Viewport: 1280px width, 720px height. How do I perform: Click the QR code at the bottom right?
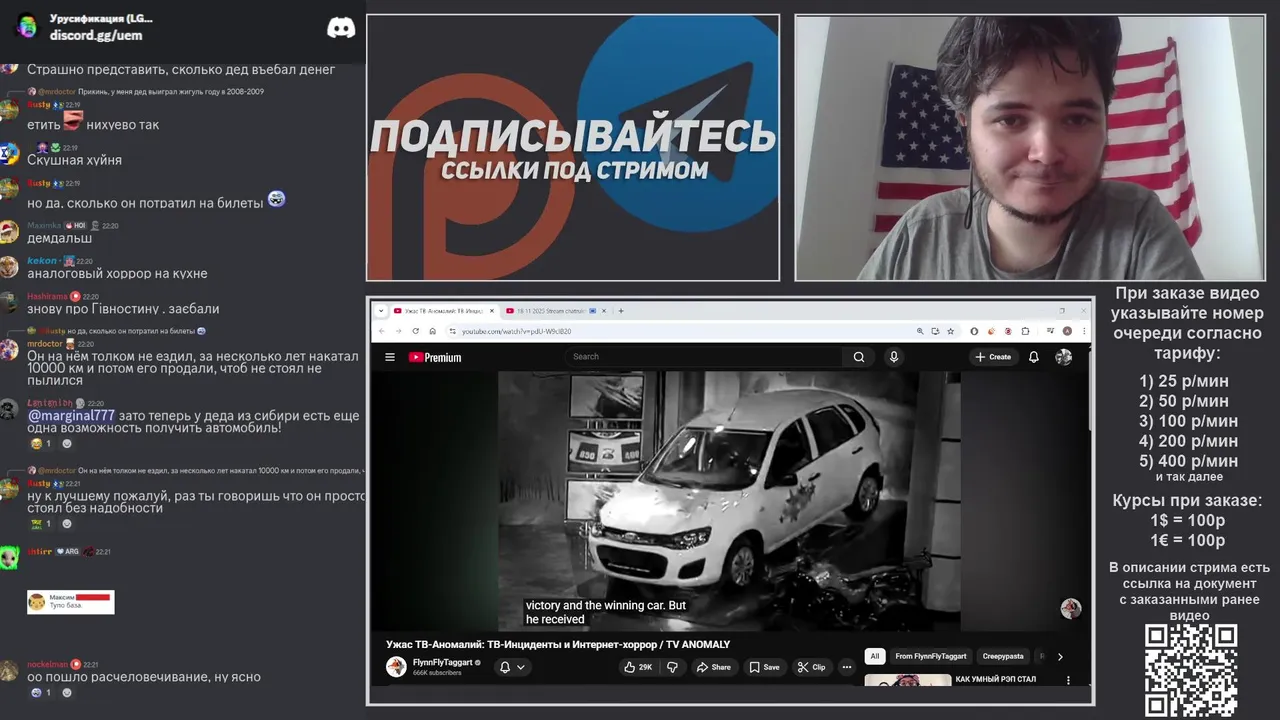1191,671
